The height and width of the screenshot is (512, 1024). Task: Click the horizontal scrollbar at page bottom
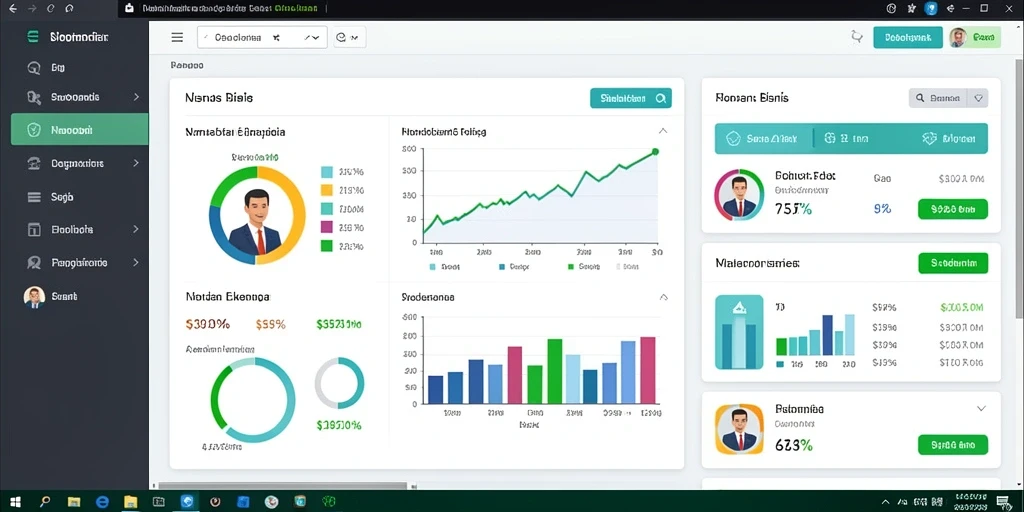pos(283,486)
